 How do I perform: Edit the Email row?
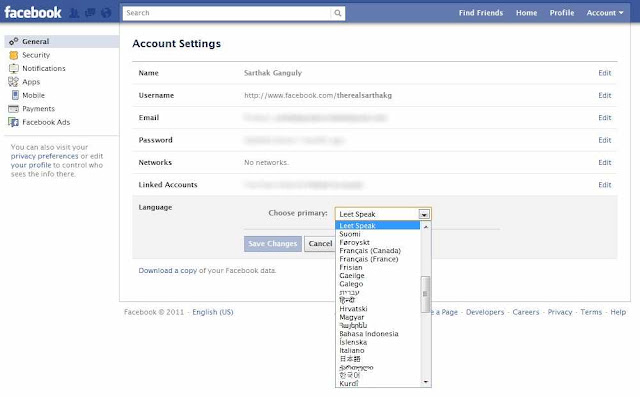coord(604,118)
